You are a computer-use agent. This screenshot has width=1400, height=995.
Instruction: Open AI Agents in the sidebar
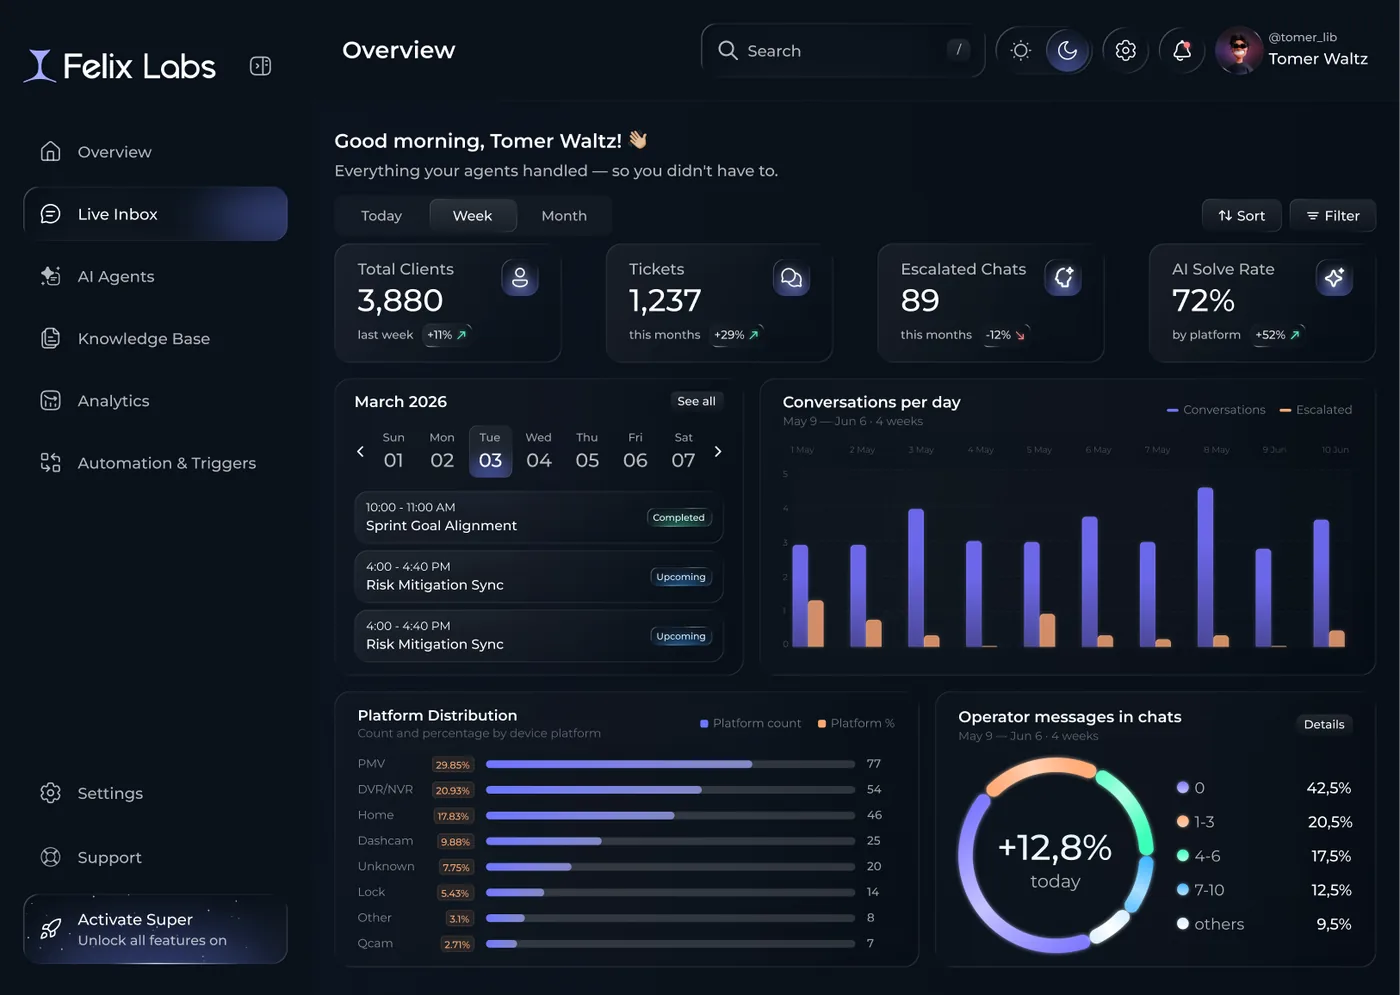[x=155, y=276]
